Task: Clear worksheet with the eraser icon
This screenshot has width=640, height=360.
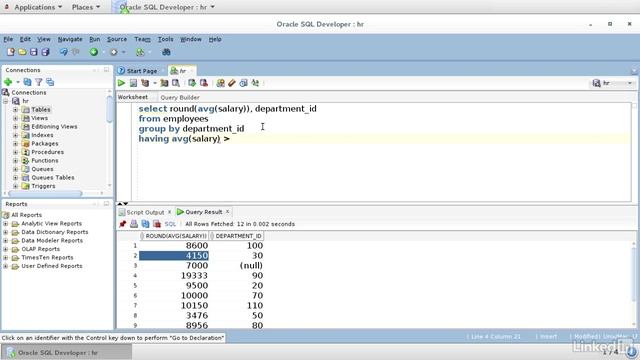Action: pos(232,83)
